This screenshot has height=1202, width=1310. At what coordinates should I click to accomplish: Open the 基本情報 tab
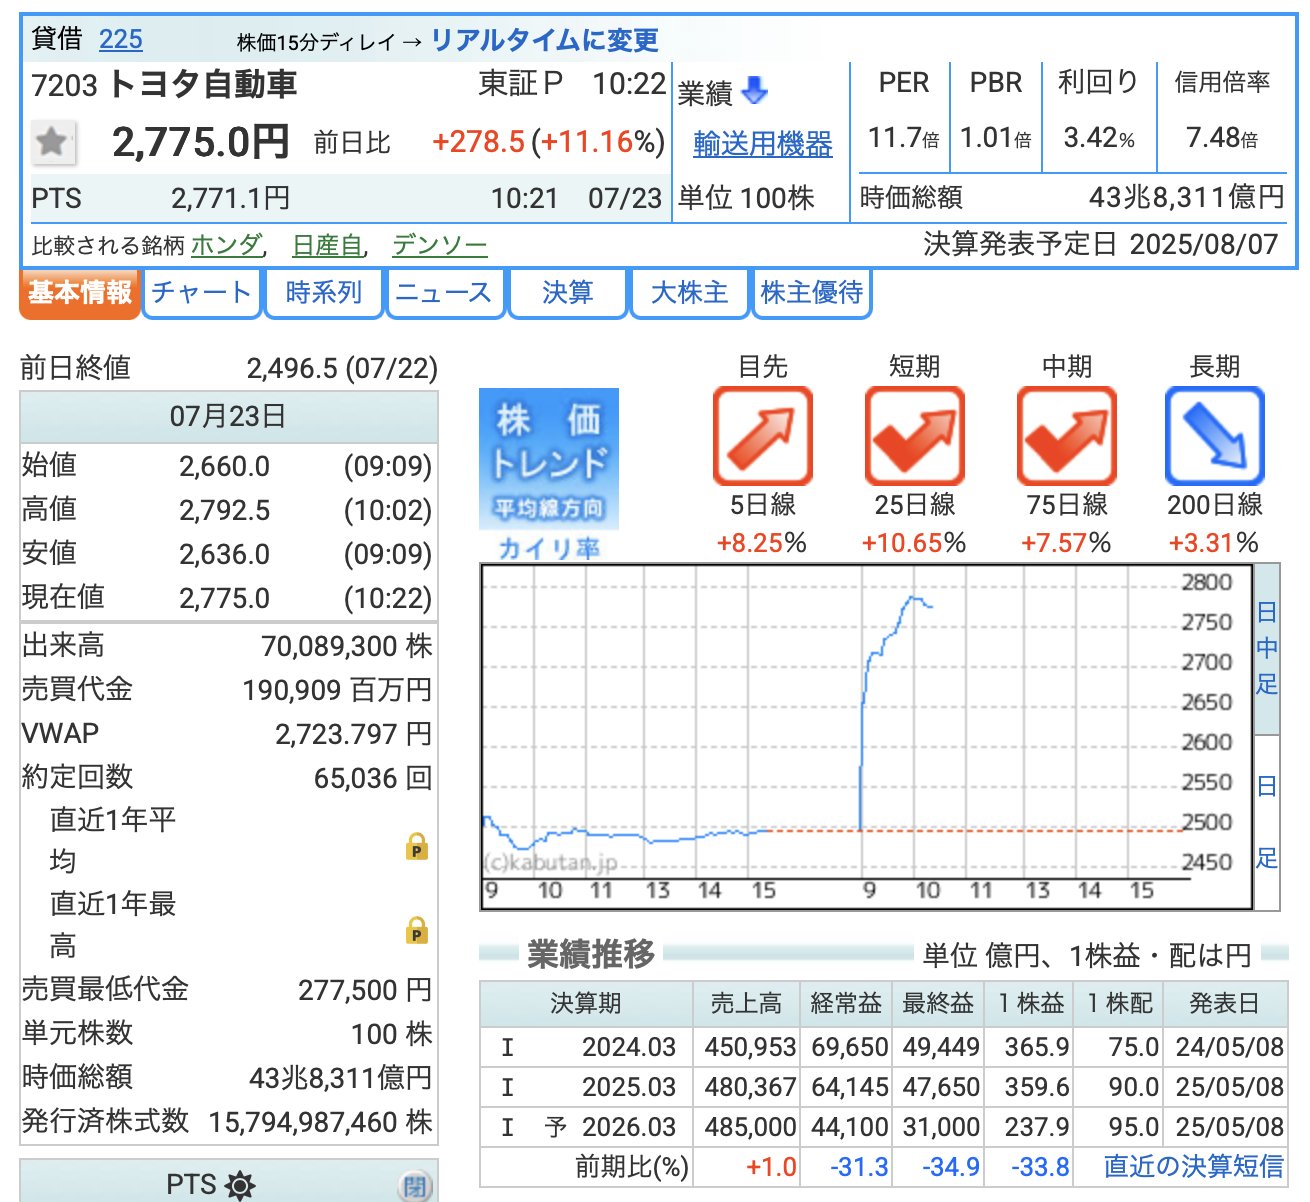tap(80, 293)
